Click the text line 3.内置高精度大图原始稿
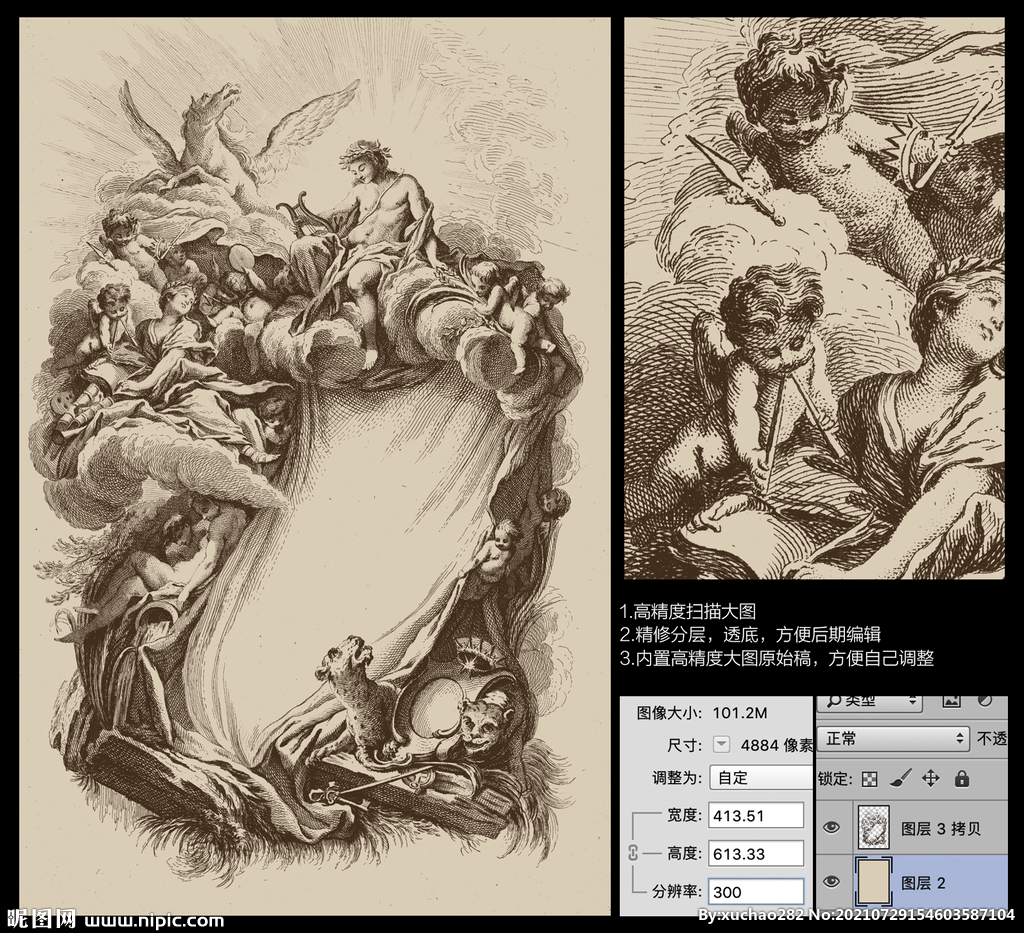1024x933 pixels. (716, 658)
